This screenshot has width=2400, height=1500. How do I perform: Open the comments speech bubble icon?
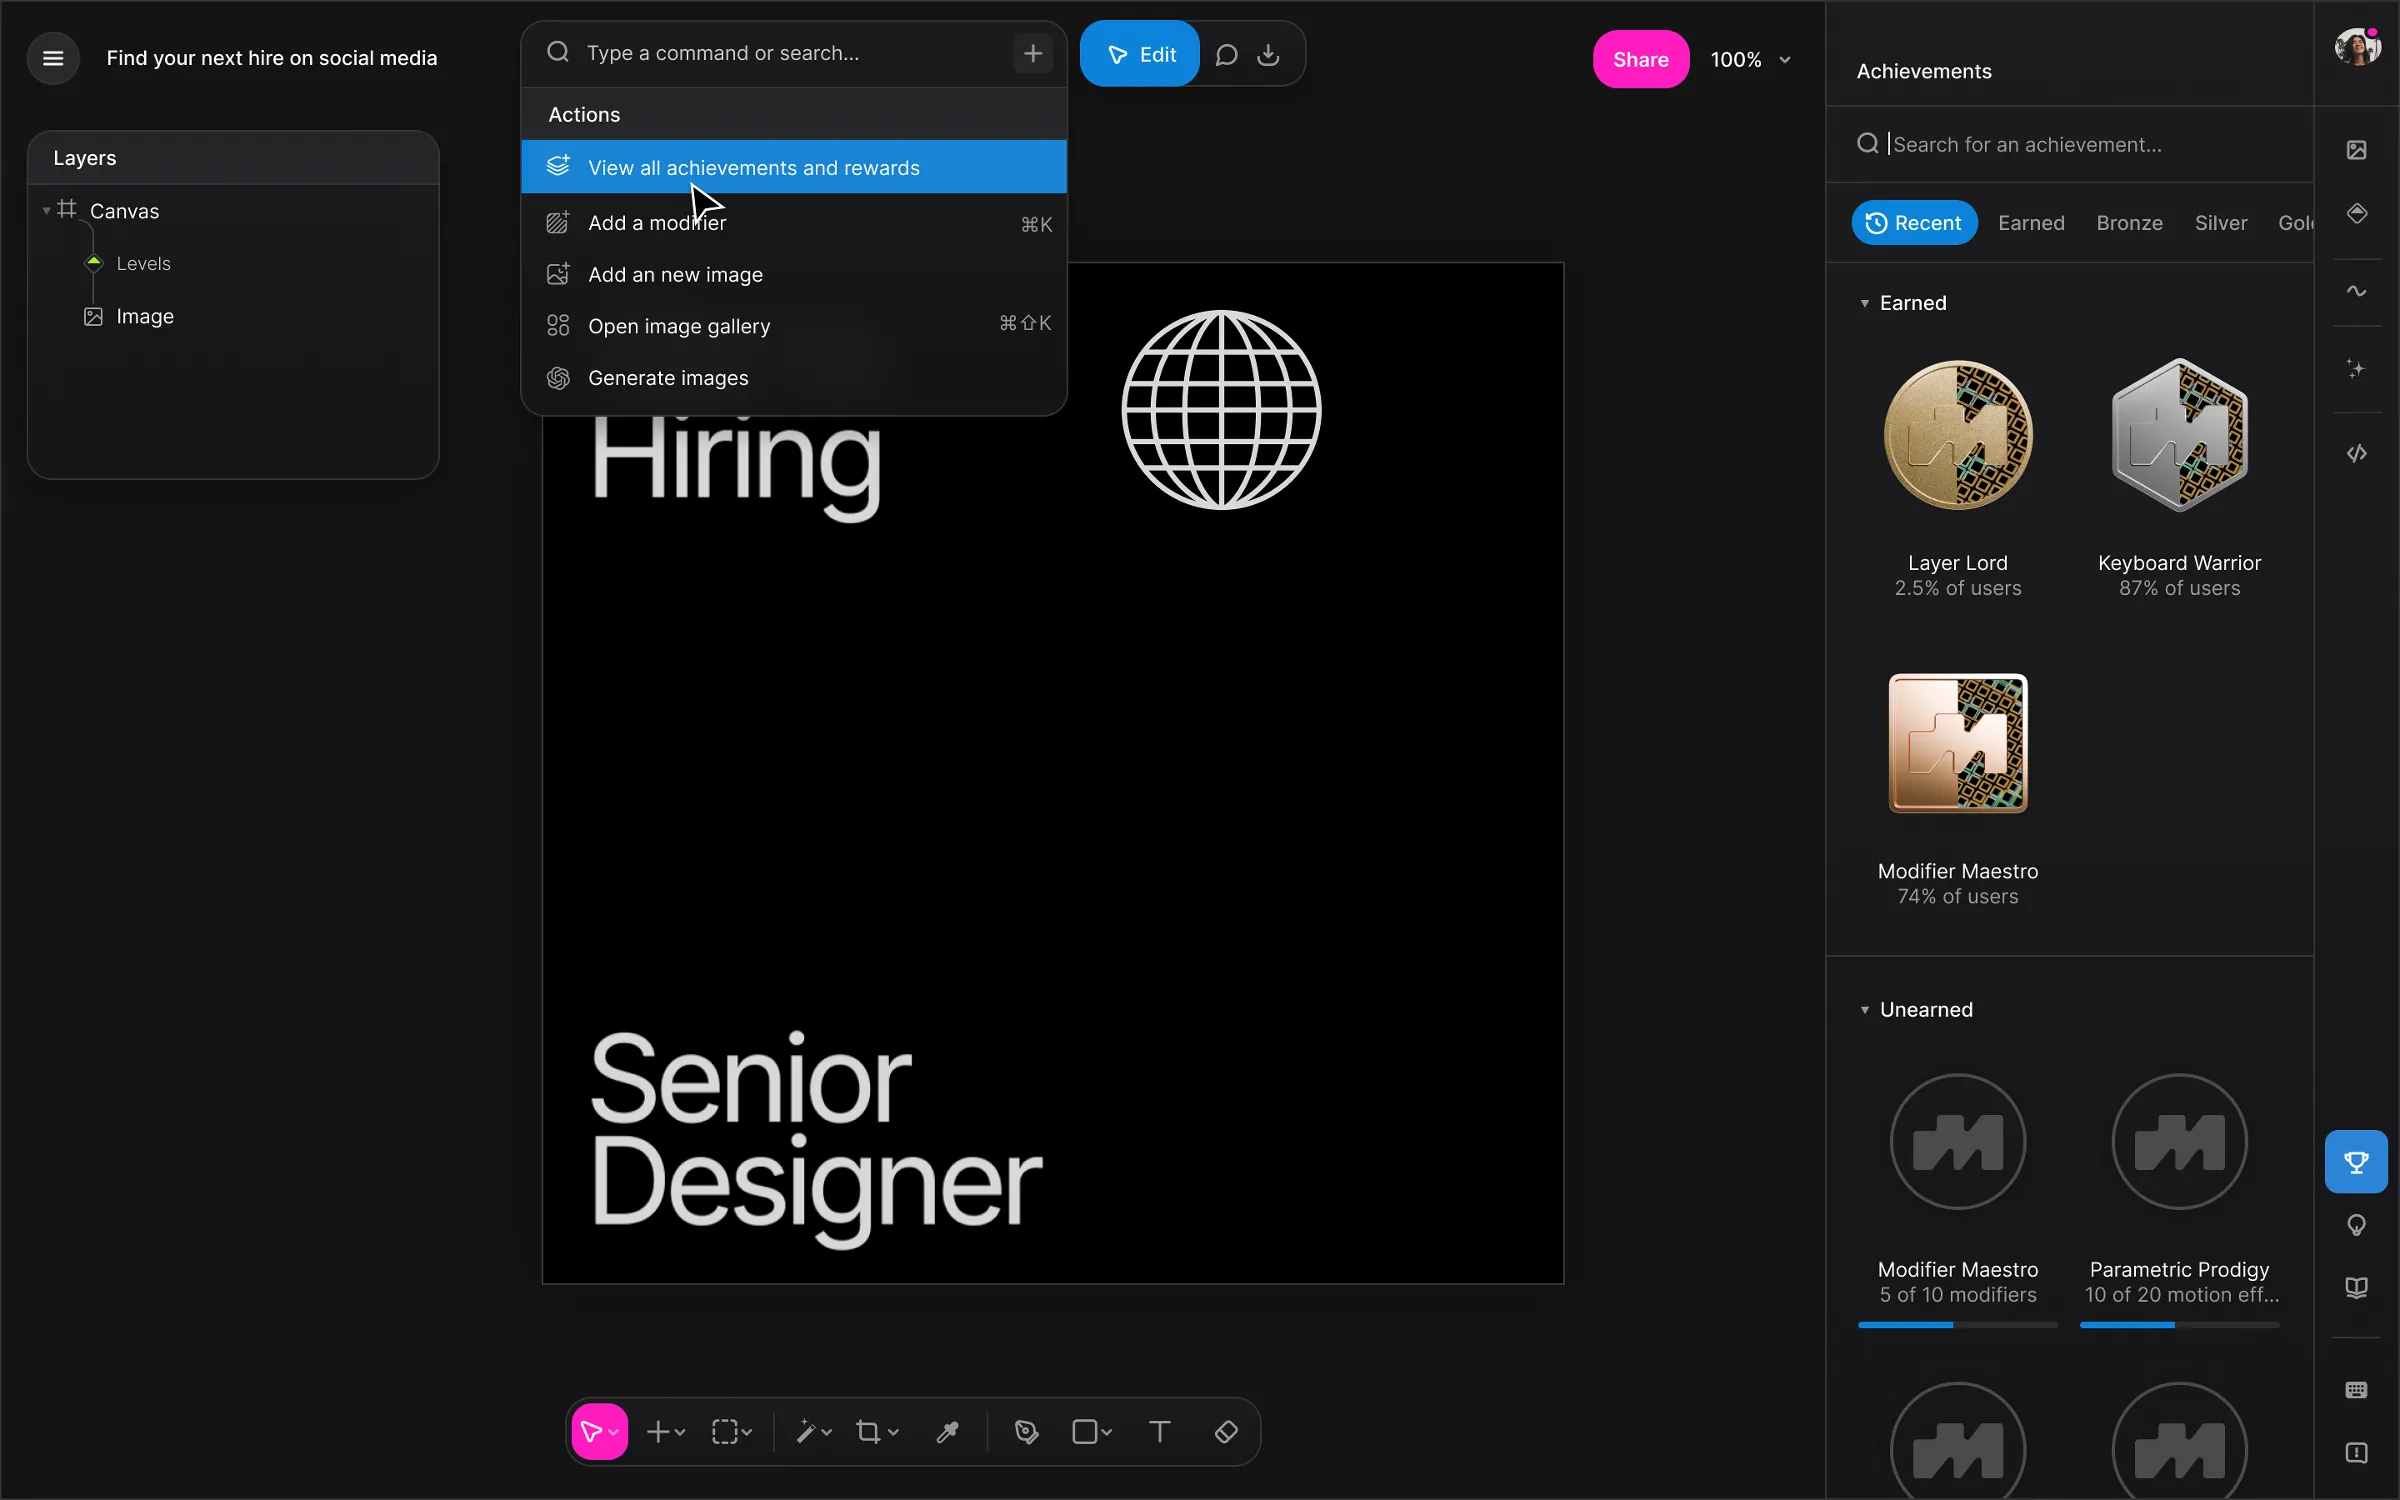click(1226, 55)
